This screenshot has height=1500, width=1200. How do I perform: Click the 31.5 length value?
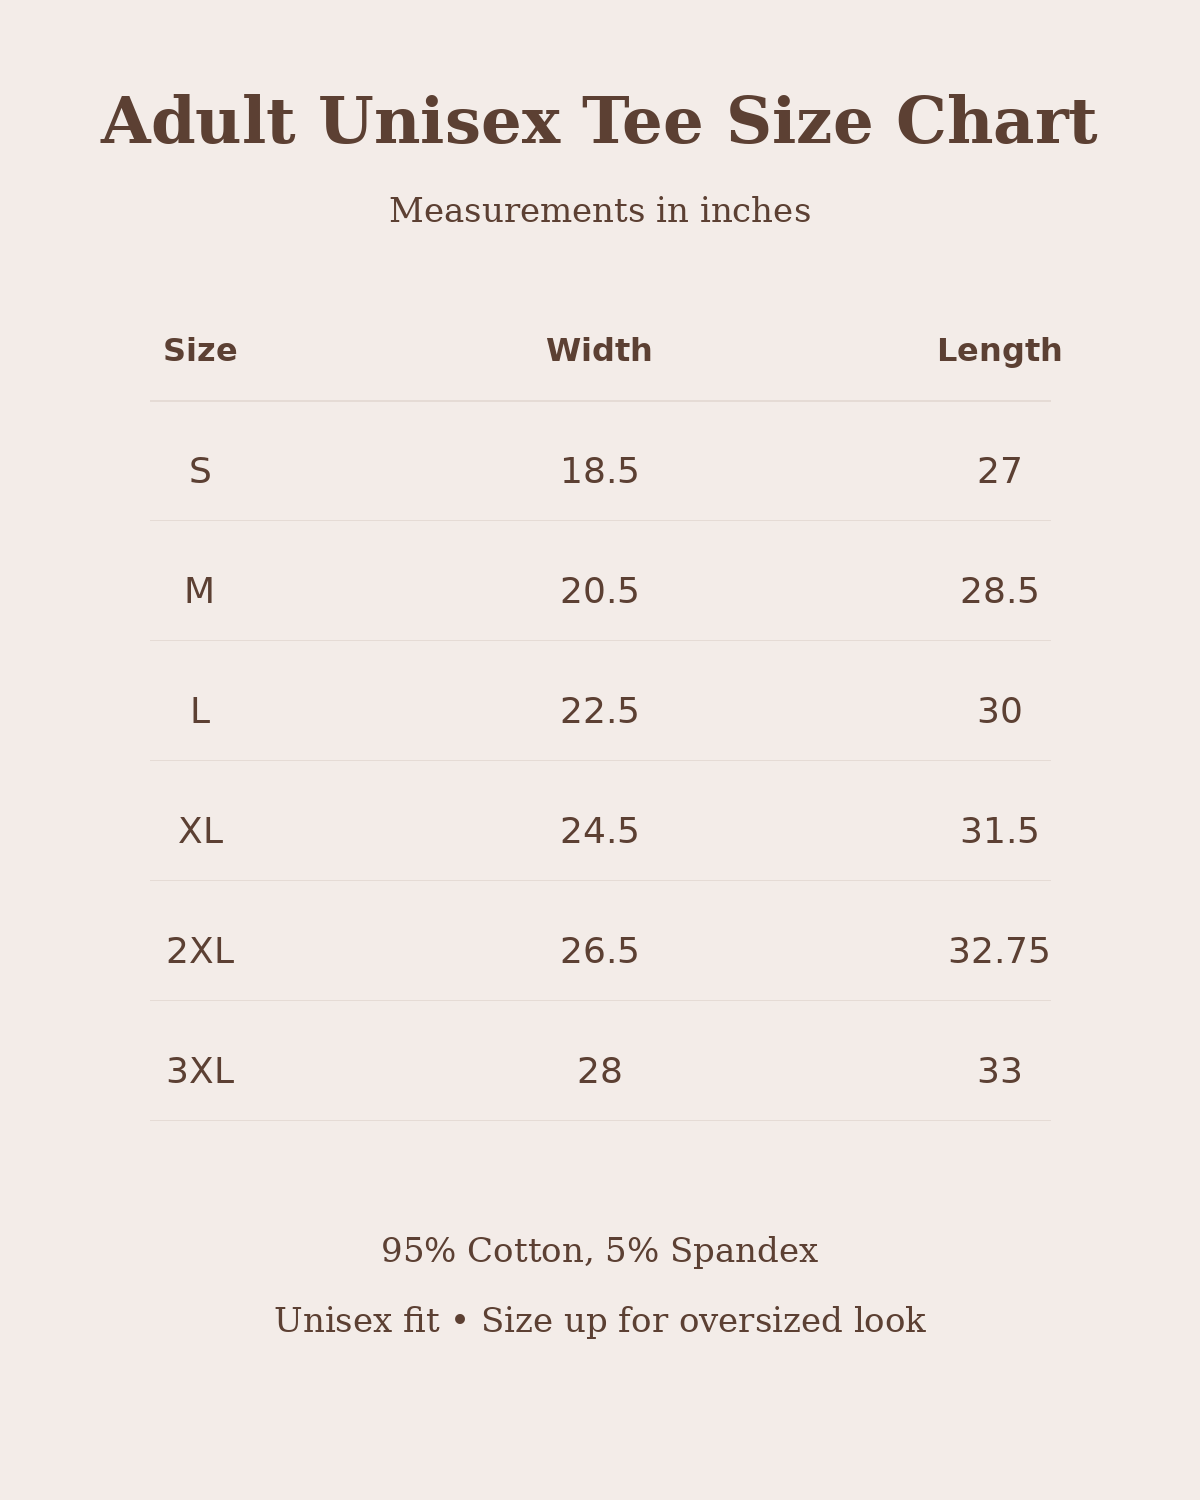pyautogui.click(x=999, y=832)
